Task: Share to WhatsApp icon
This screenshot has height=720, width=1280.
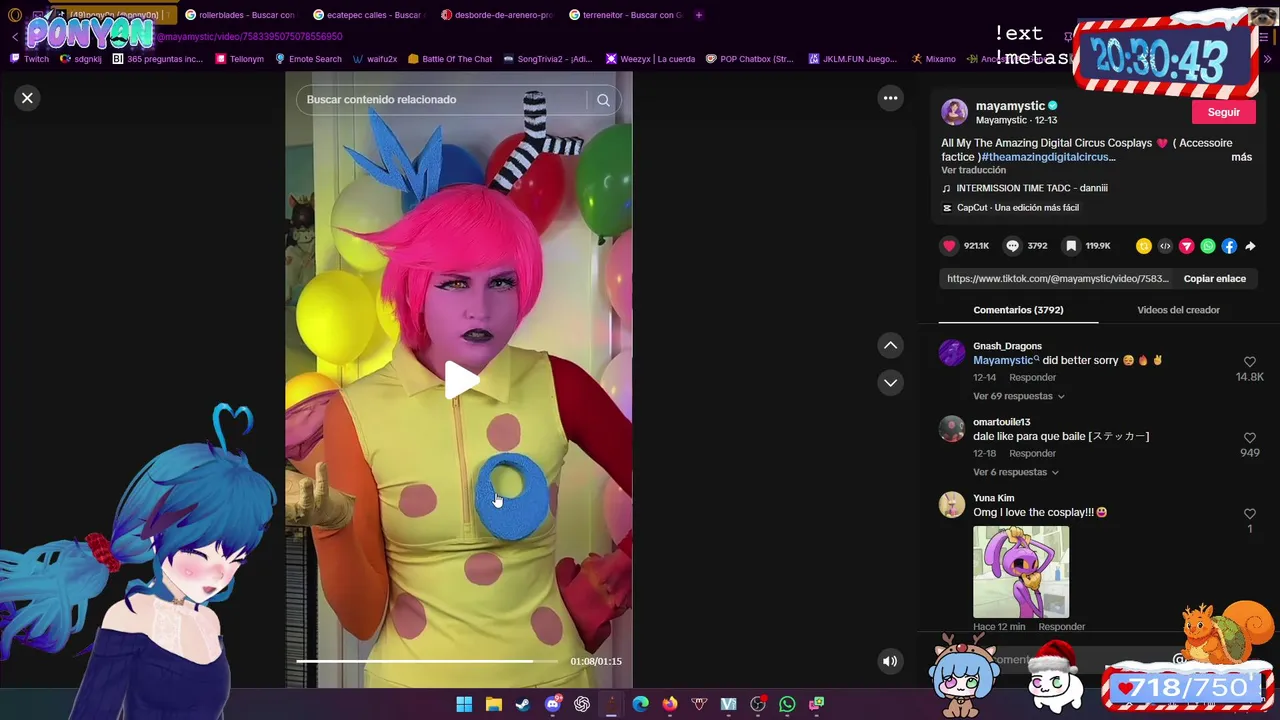Action: 1208,246
